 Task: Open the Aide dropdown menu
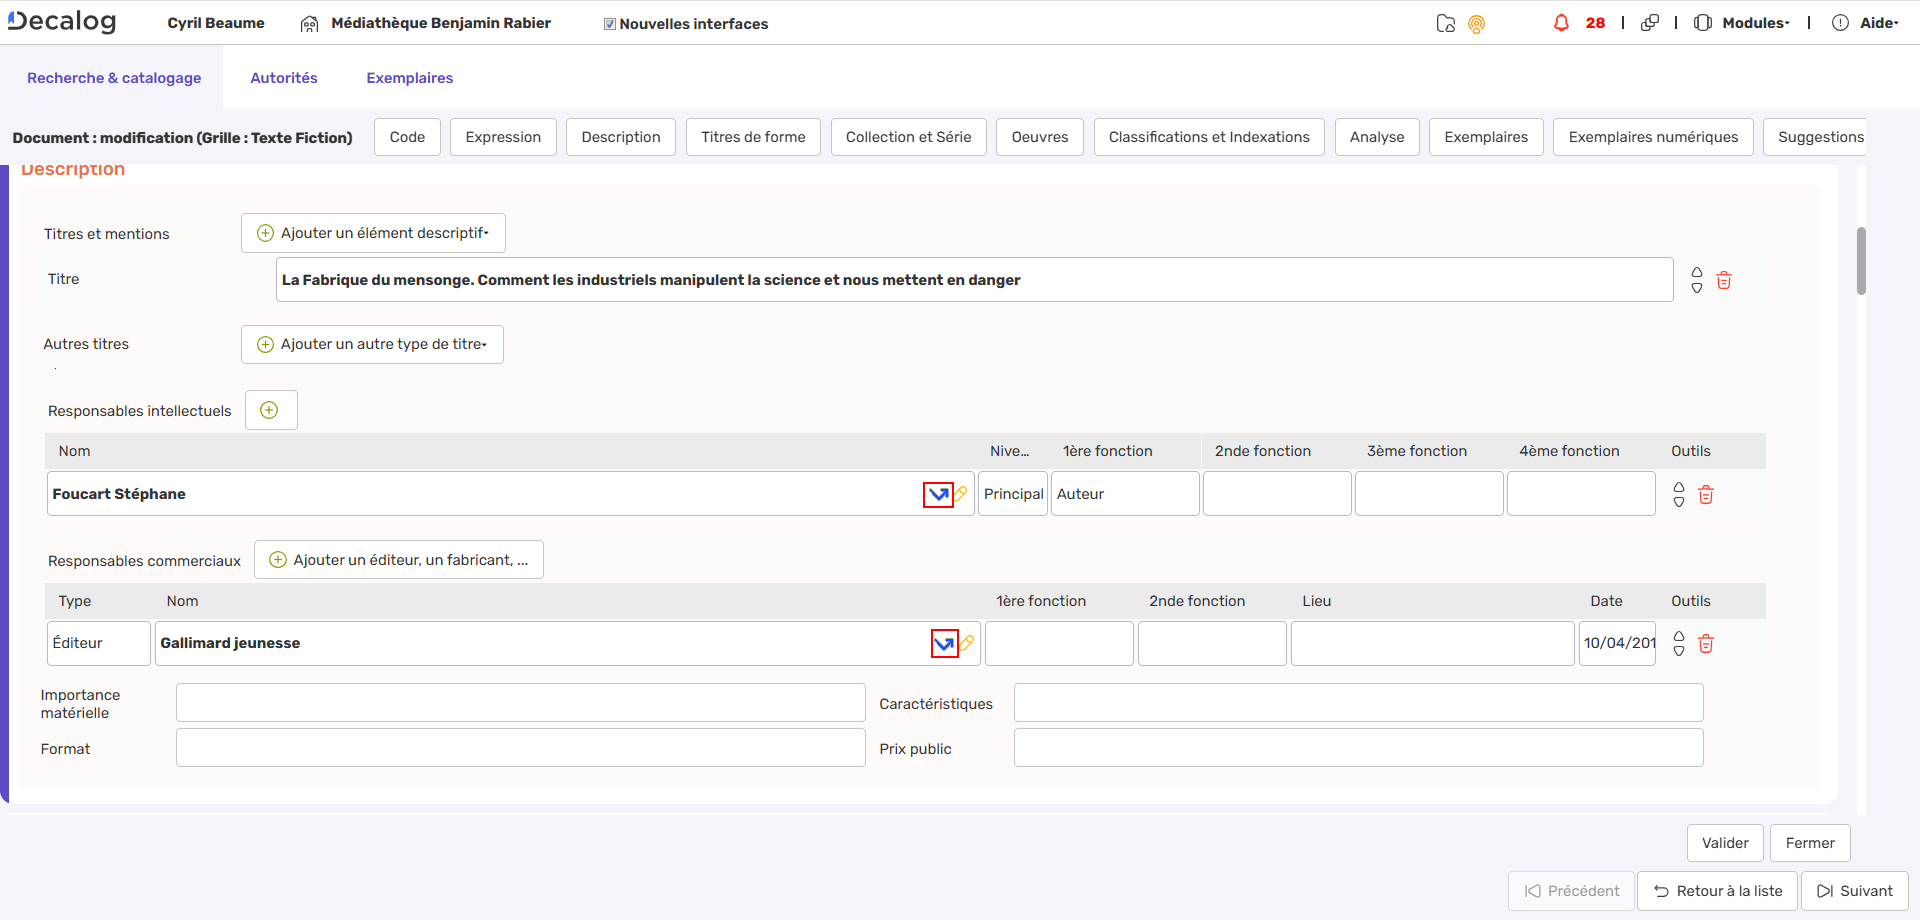click(x=1877, y=22)
